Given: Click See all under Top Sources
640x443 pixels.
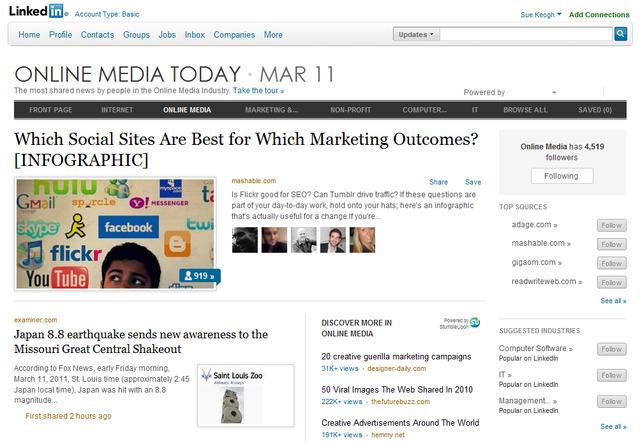Looking at the screenshot, I should (x=613, y=301).
